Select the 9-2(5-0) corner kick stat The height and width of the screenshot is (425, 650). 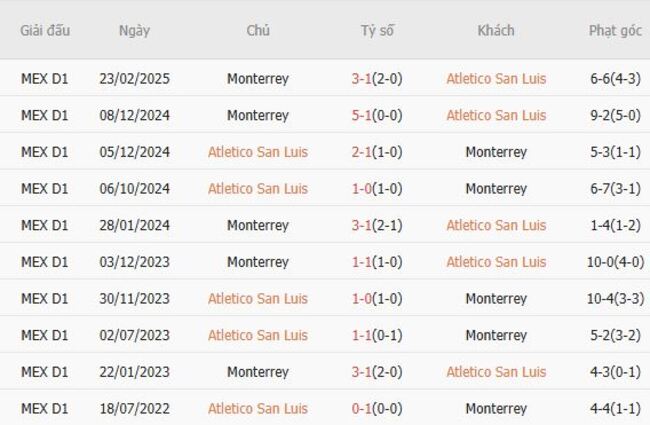tap(615, 116)
